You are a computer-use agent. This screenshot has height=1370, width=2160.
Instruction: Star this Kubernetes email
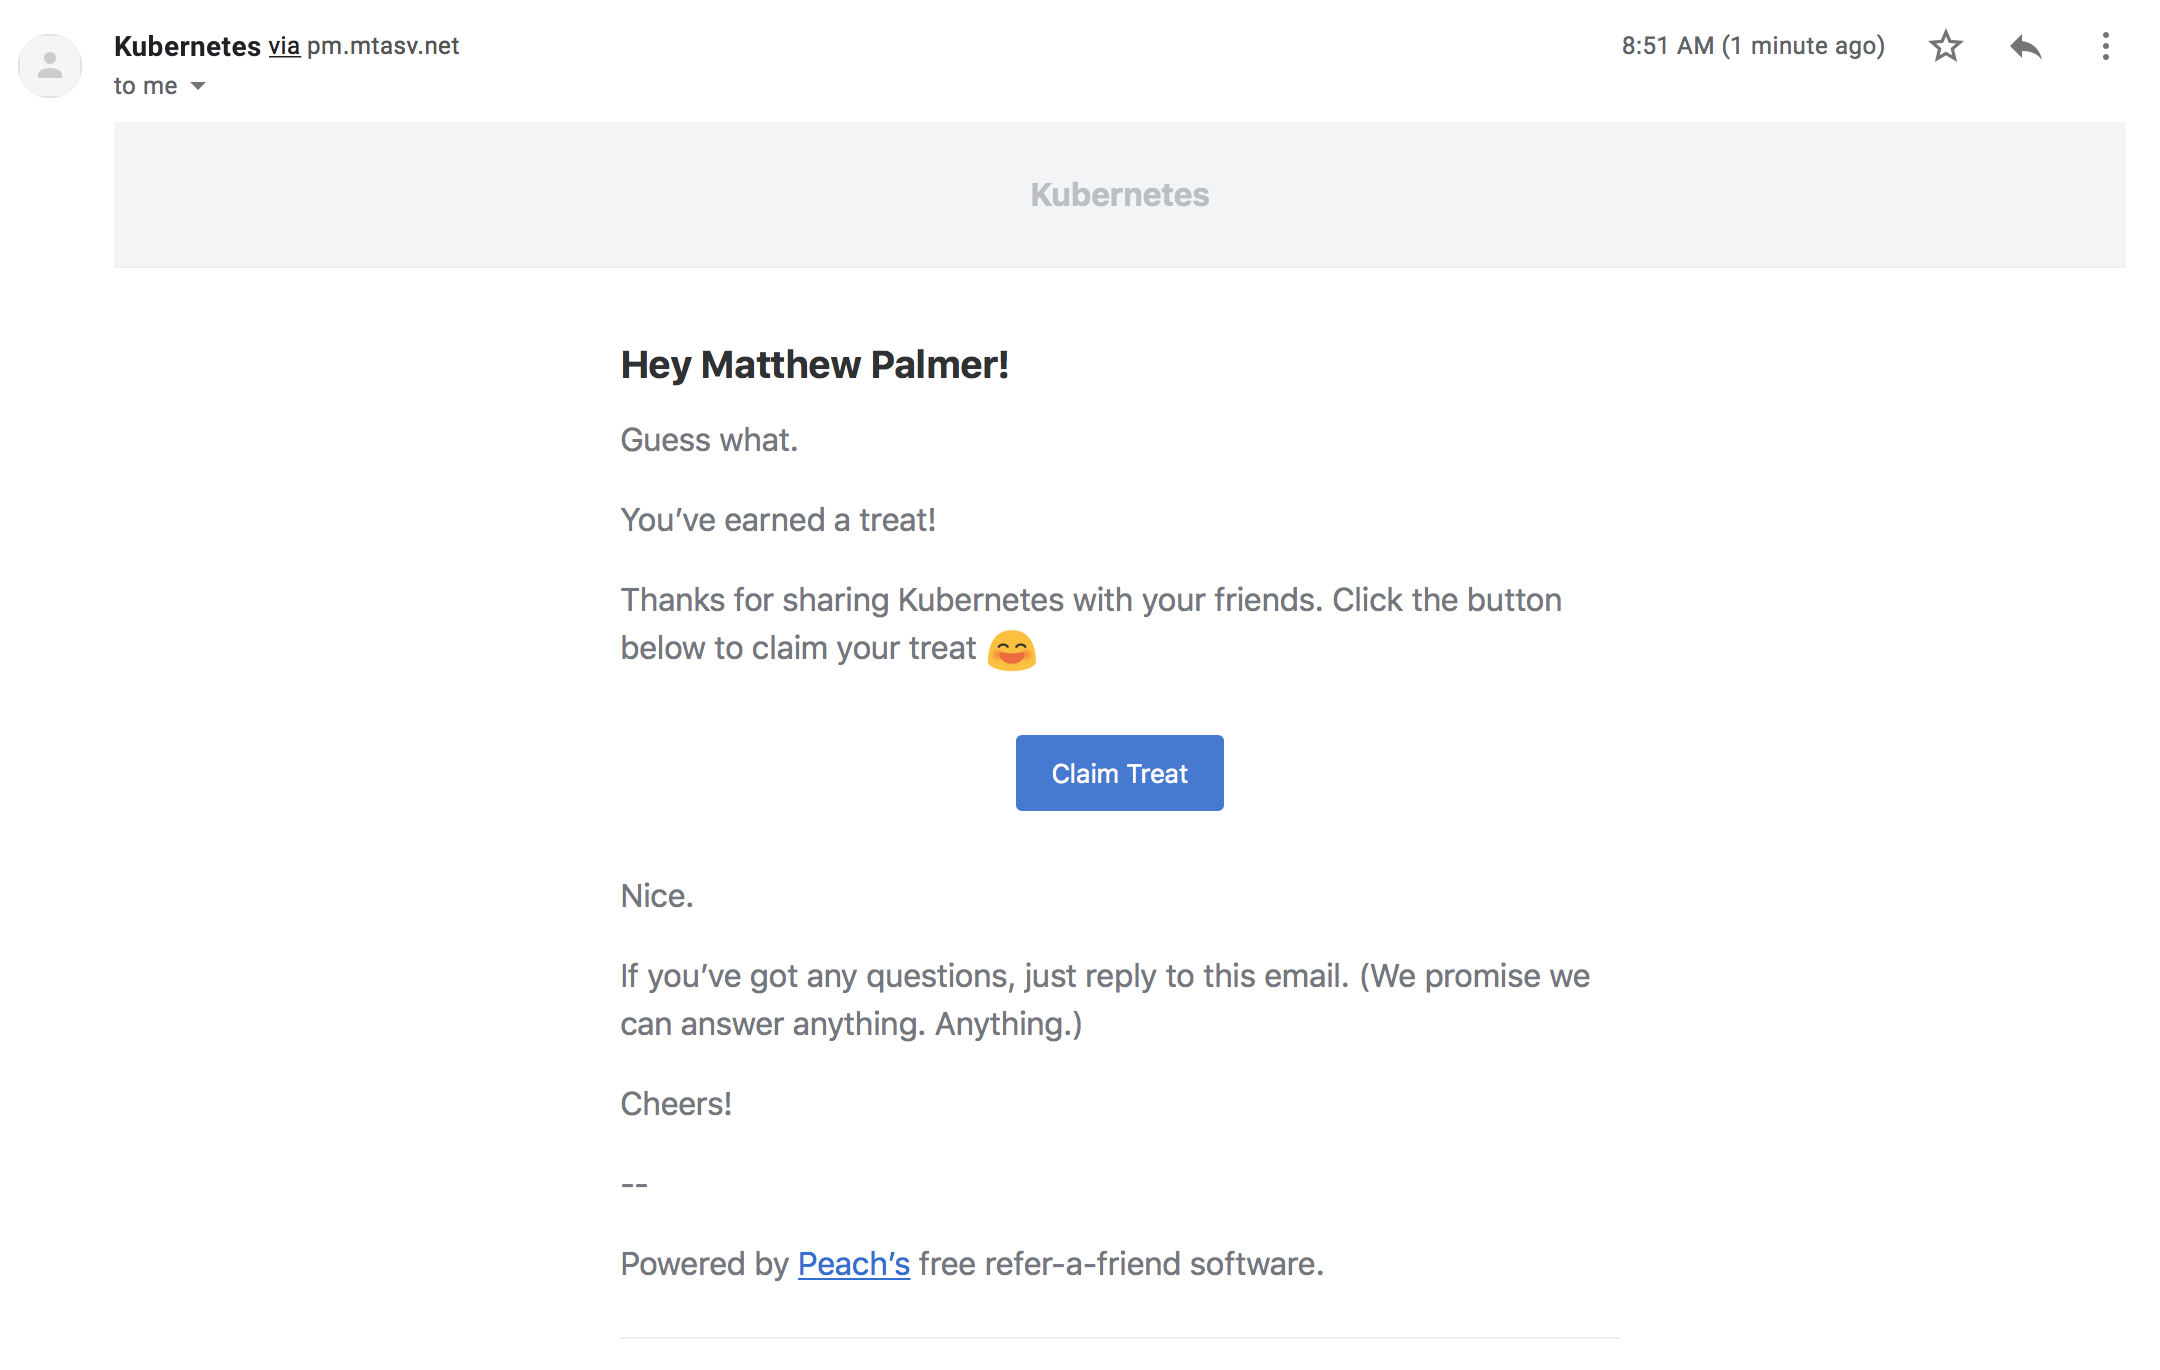point(1945,46)
